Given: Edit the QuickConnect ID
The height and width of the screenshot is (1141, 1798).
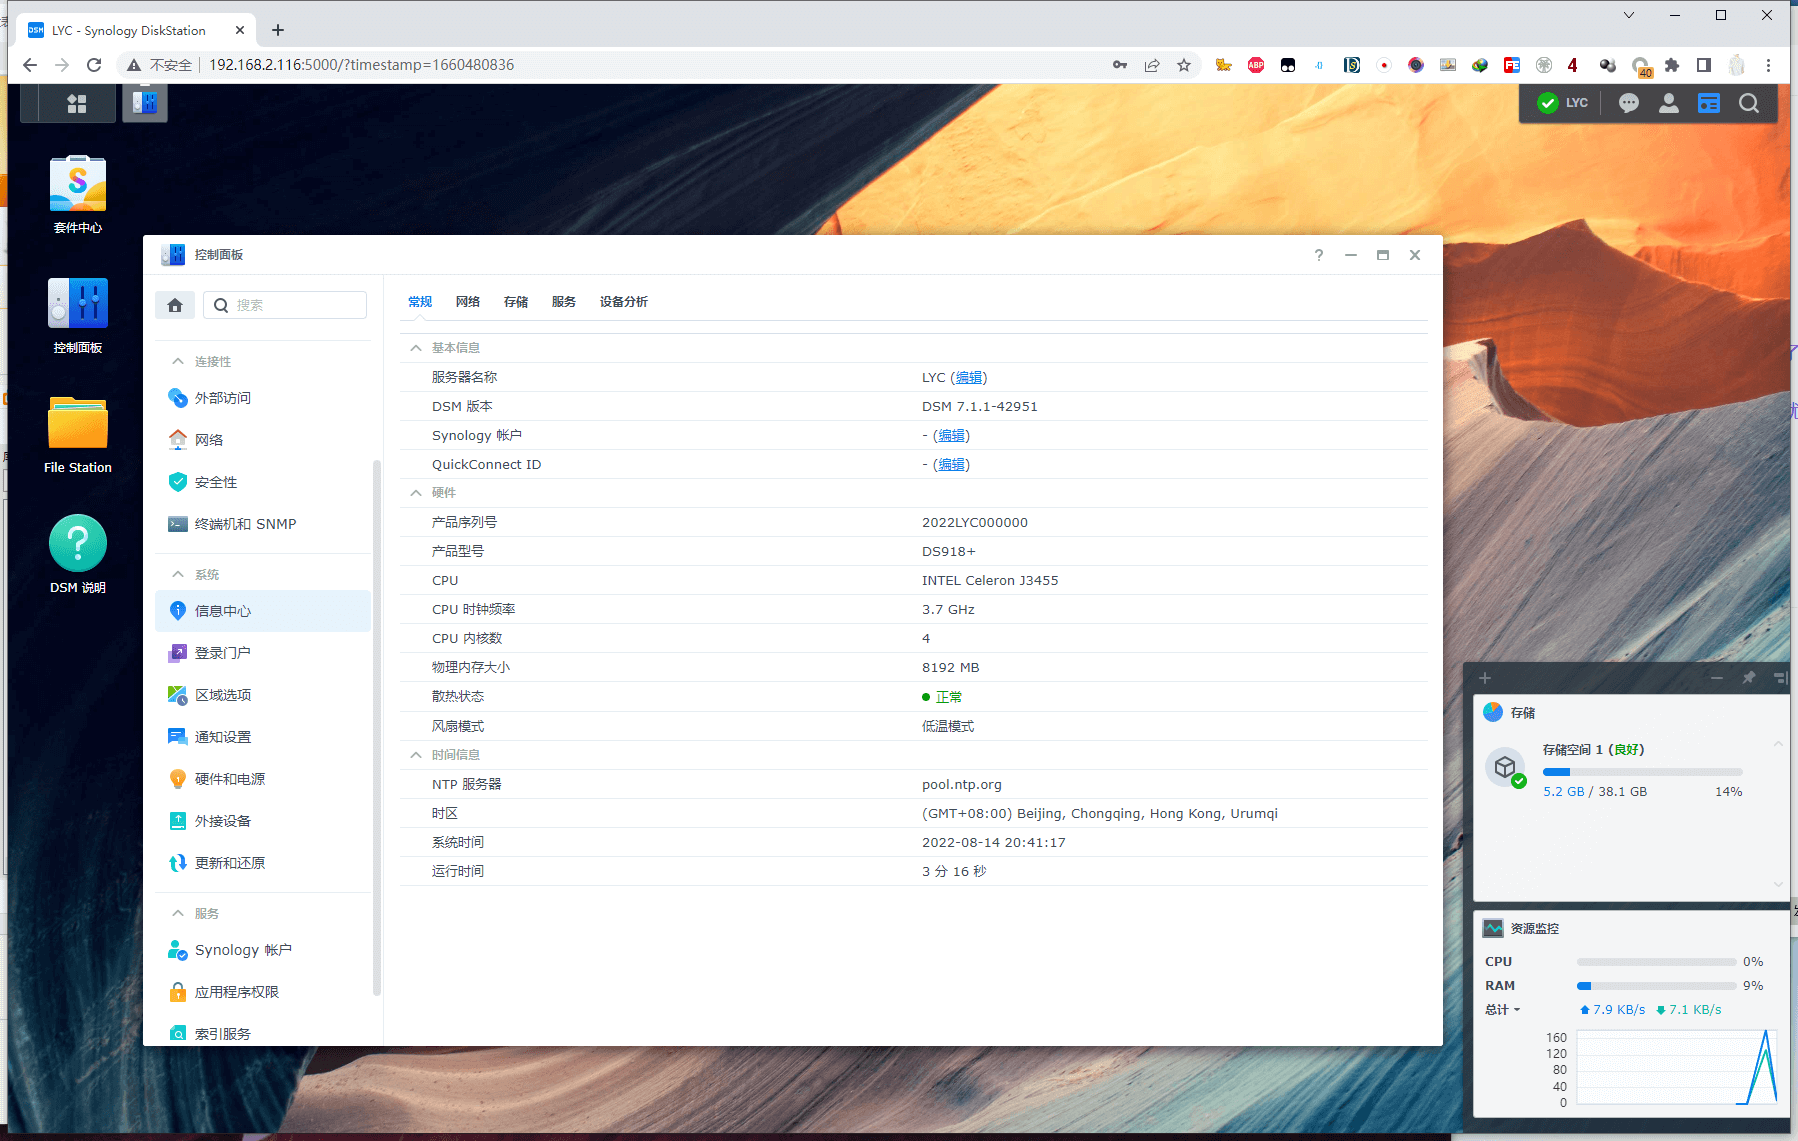Looking at the screenshot, I should [x=952, y=465].
